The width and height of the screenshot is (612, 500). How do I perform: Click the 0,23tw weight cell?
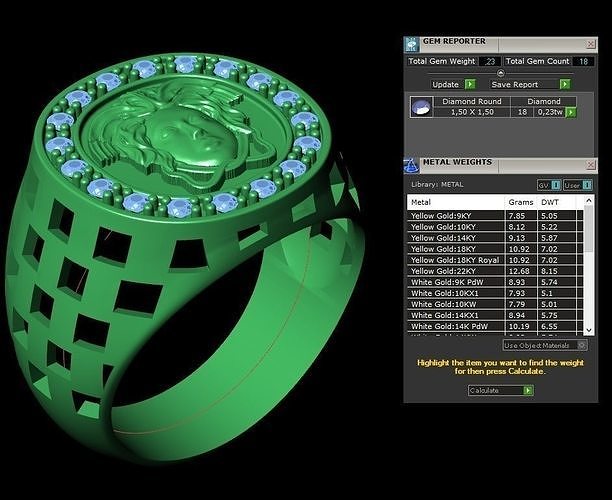coord(550,112)
